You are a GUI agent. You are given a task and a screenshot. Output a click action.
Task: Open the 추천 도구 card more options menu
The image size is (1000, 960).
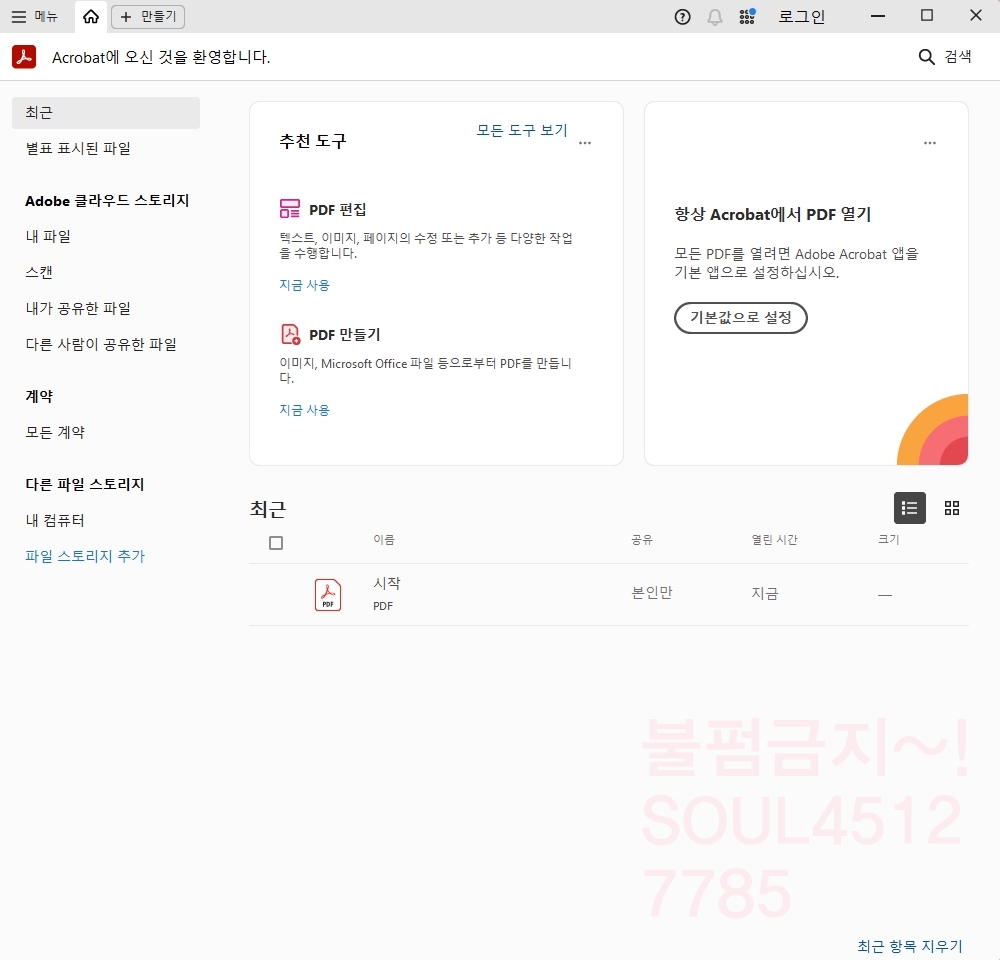click(585, 143)
